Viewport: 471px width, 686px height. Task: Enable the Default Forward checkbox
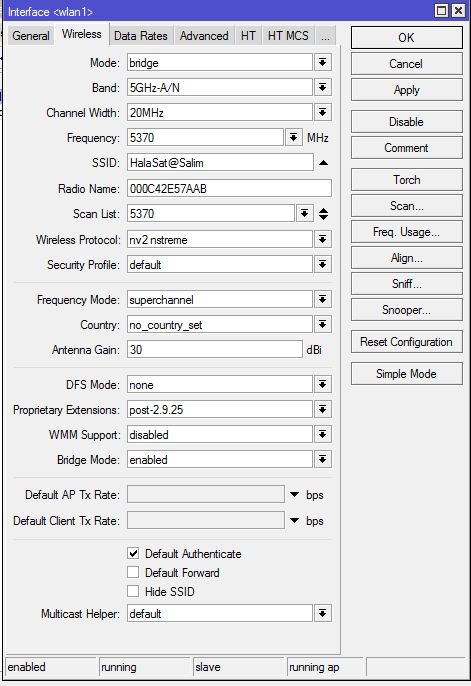pos(133,572)
